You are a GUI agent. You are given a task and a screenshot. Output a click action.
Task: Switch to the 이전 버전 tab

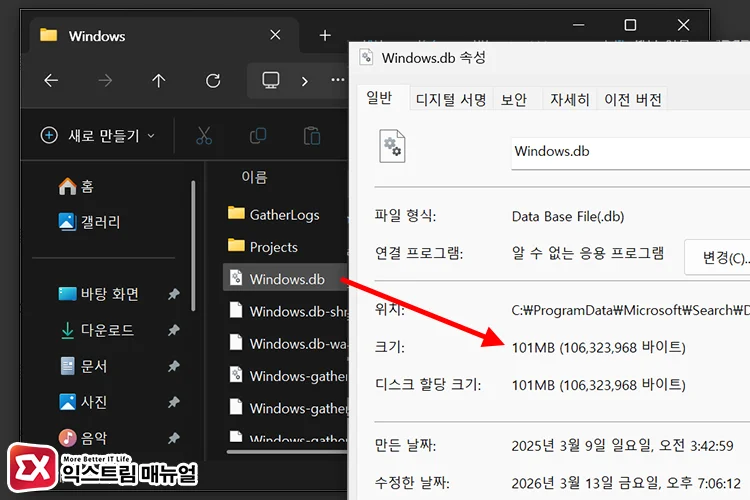[632, 100]
